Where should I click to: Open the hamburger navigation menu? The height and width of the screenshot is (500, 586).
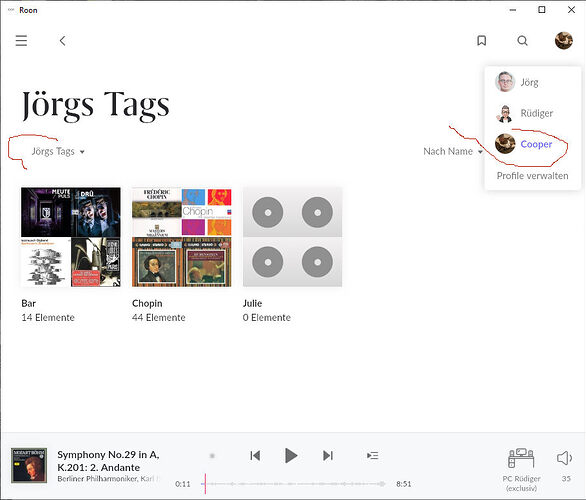(21, 40)
